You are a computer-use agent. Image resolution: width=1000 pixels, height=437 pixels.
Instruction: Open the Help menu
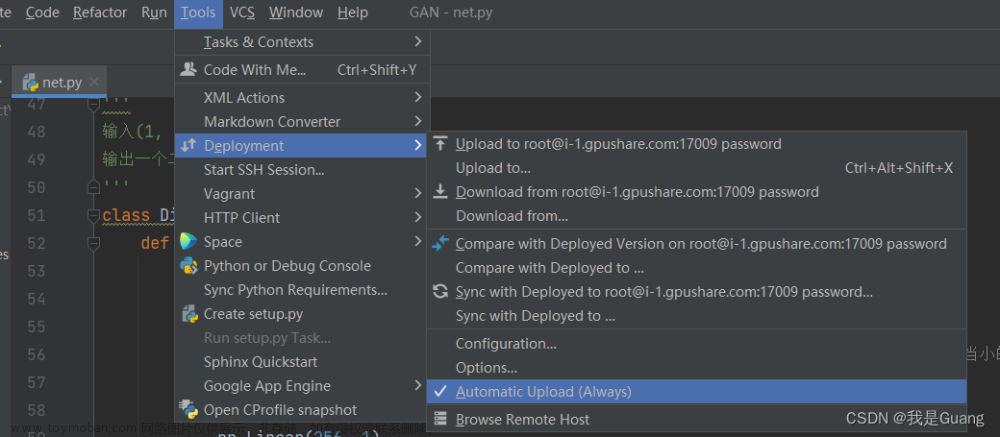[353, 13]
